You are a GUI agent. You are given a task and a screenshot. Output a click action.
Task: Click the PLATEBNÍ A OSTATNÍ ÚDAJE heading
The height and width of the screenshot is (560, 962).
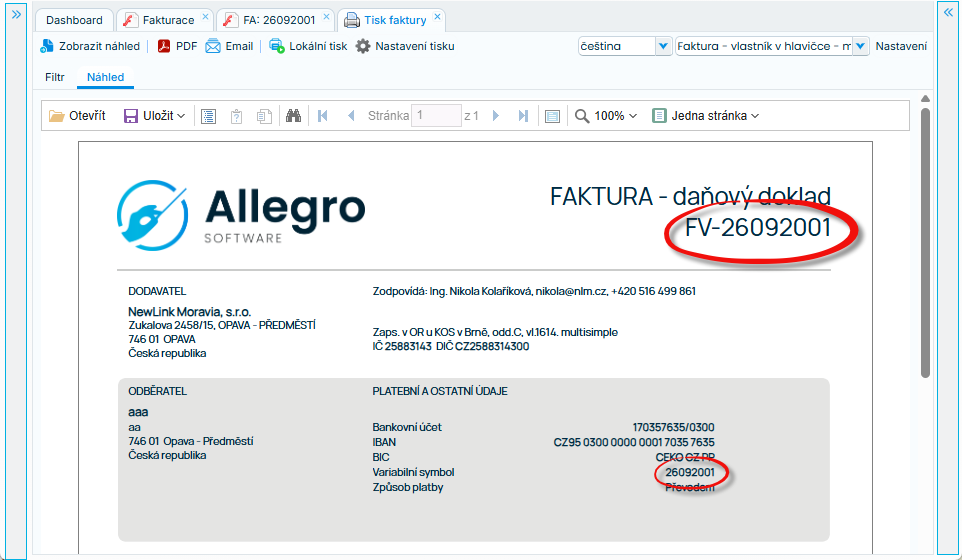(440, 391)
